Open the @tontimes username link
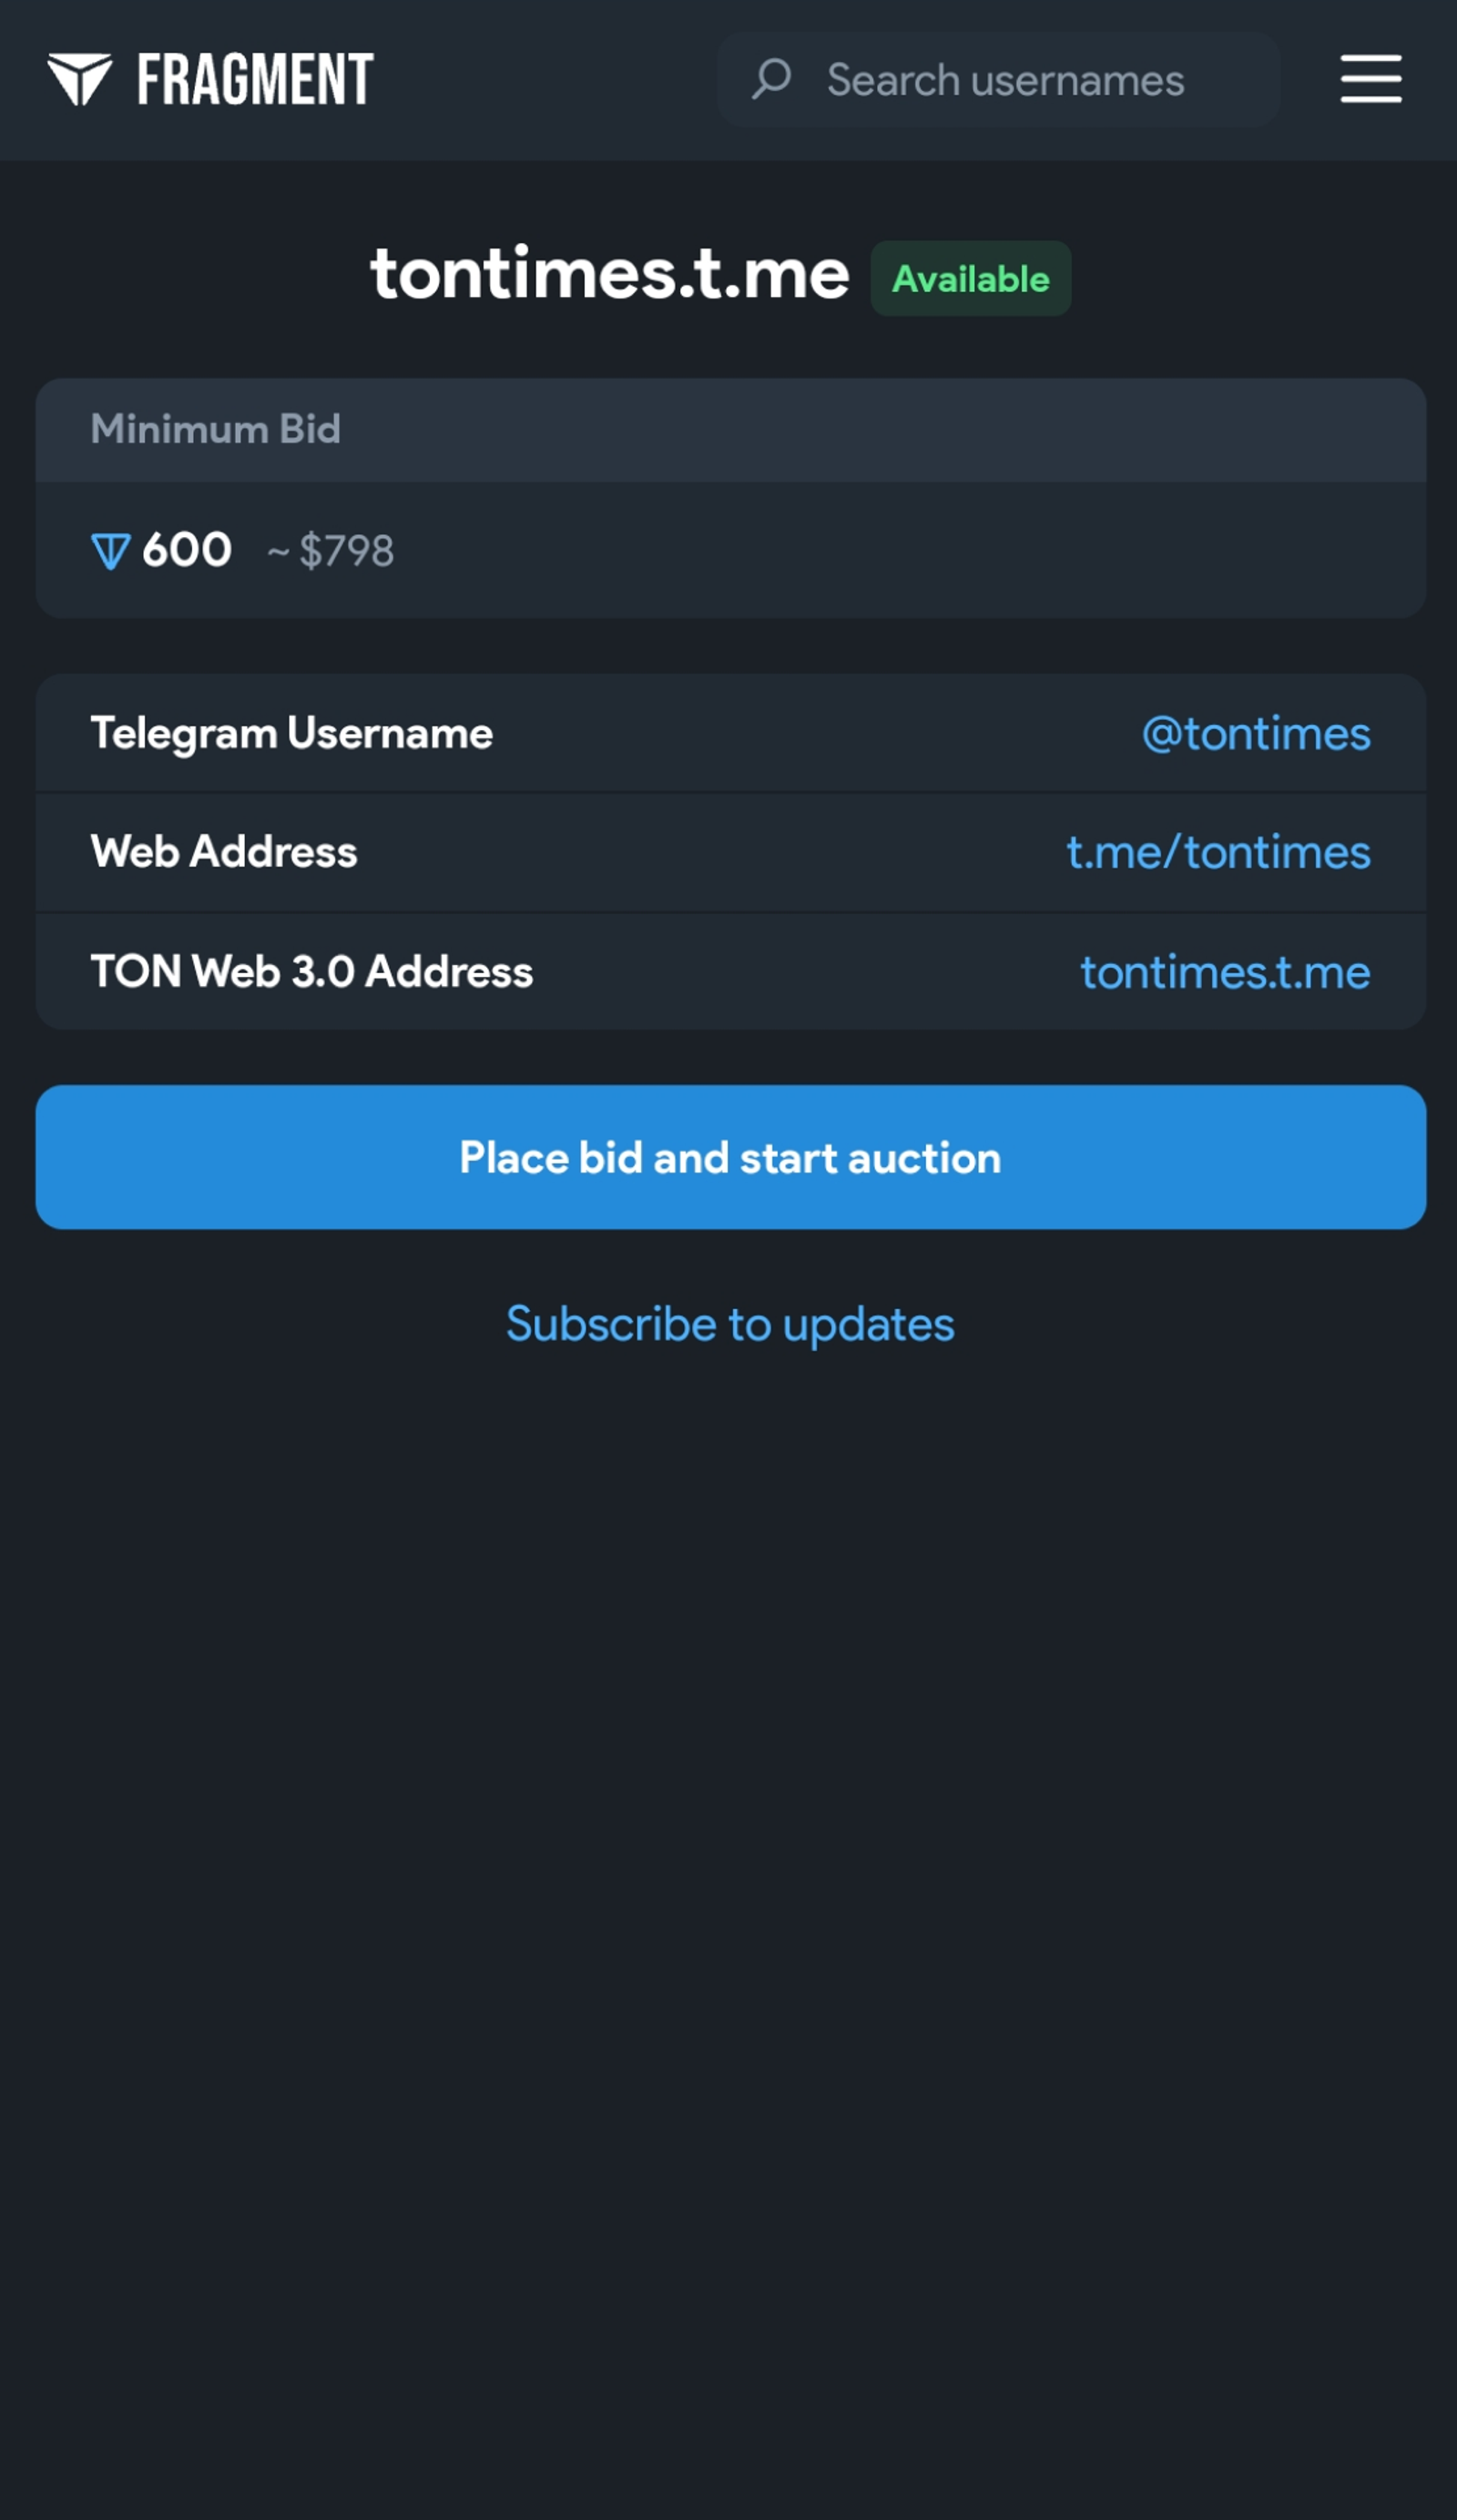Viewport: 1457px width, 2520px height. click(1256, 732)
